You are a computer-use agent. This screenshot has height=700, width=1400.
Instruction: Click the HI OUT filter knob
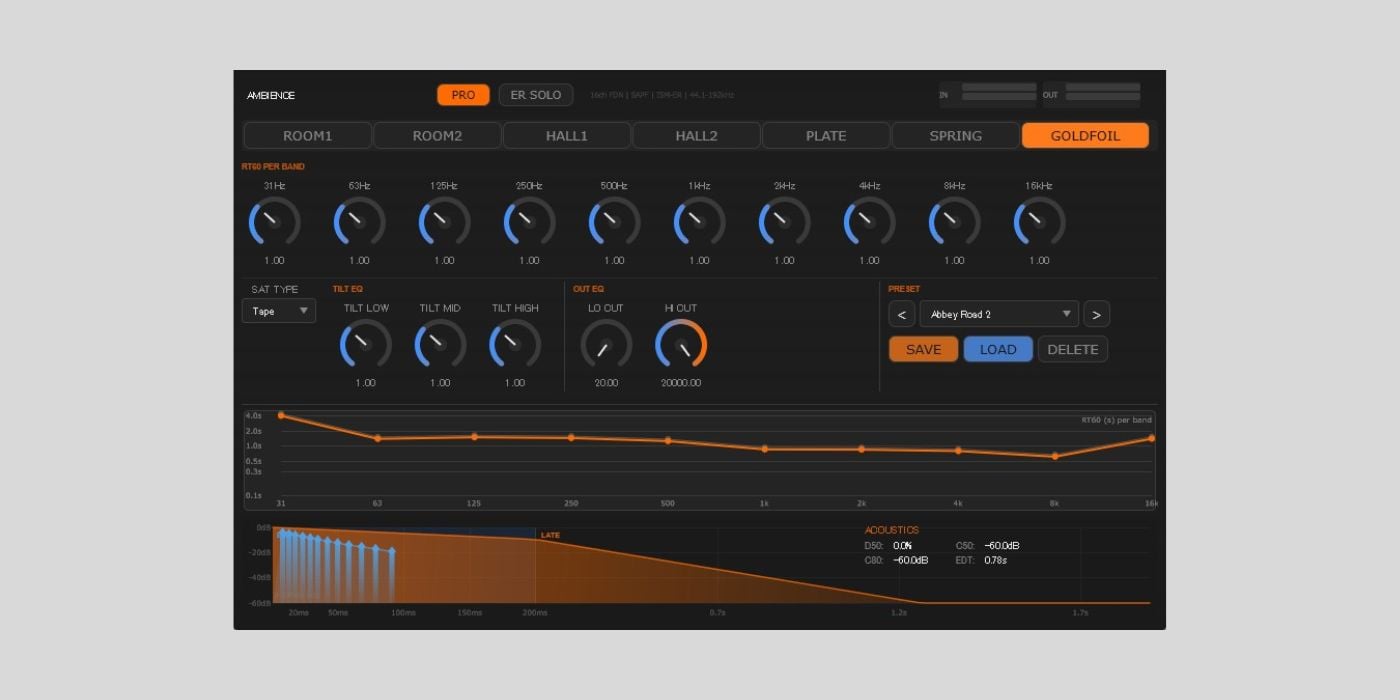(681, 344)
